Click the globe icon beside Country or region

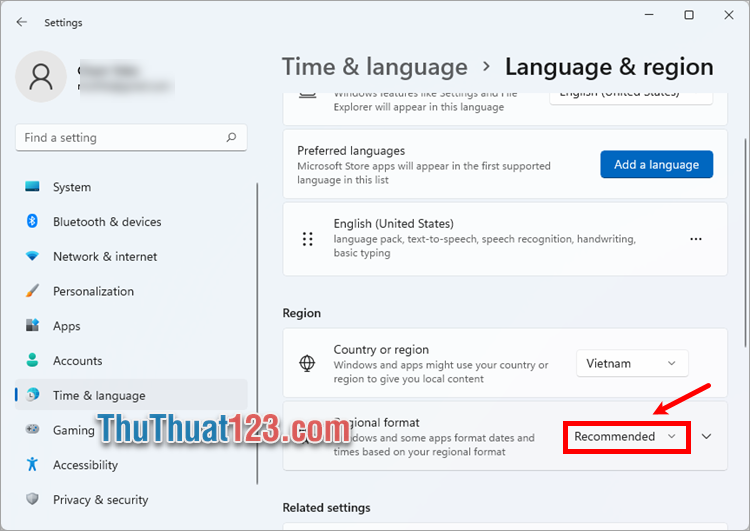[x=307, y=364]
